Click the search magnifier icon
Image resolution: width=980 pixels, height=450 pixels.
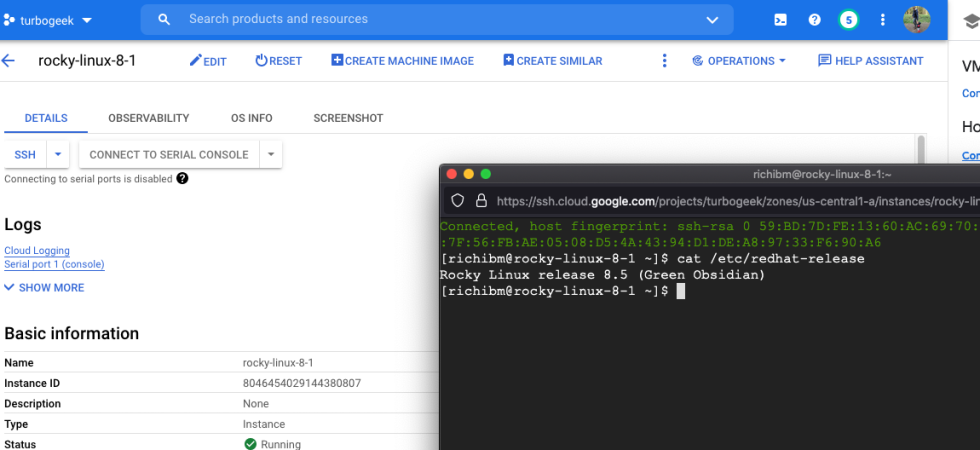coord(164,19)
